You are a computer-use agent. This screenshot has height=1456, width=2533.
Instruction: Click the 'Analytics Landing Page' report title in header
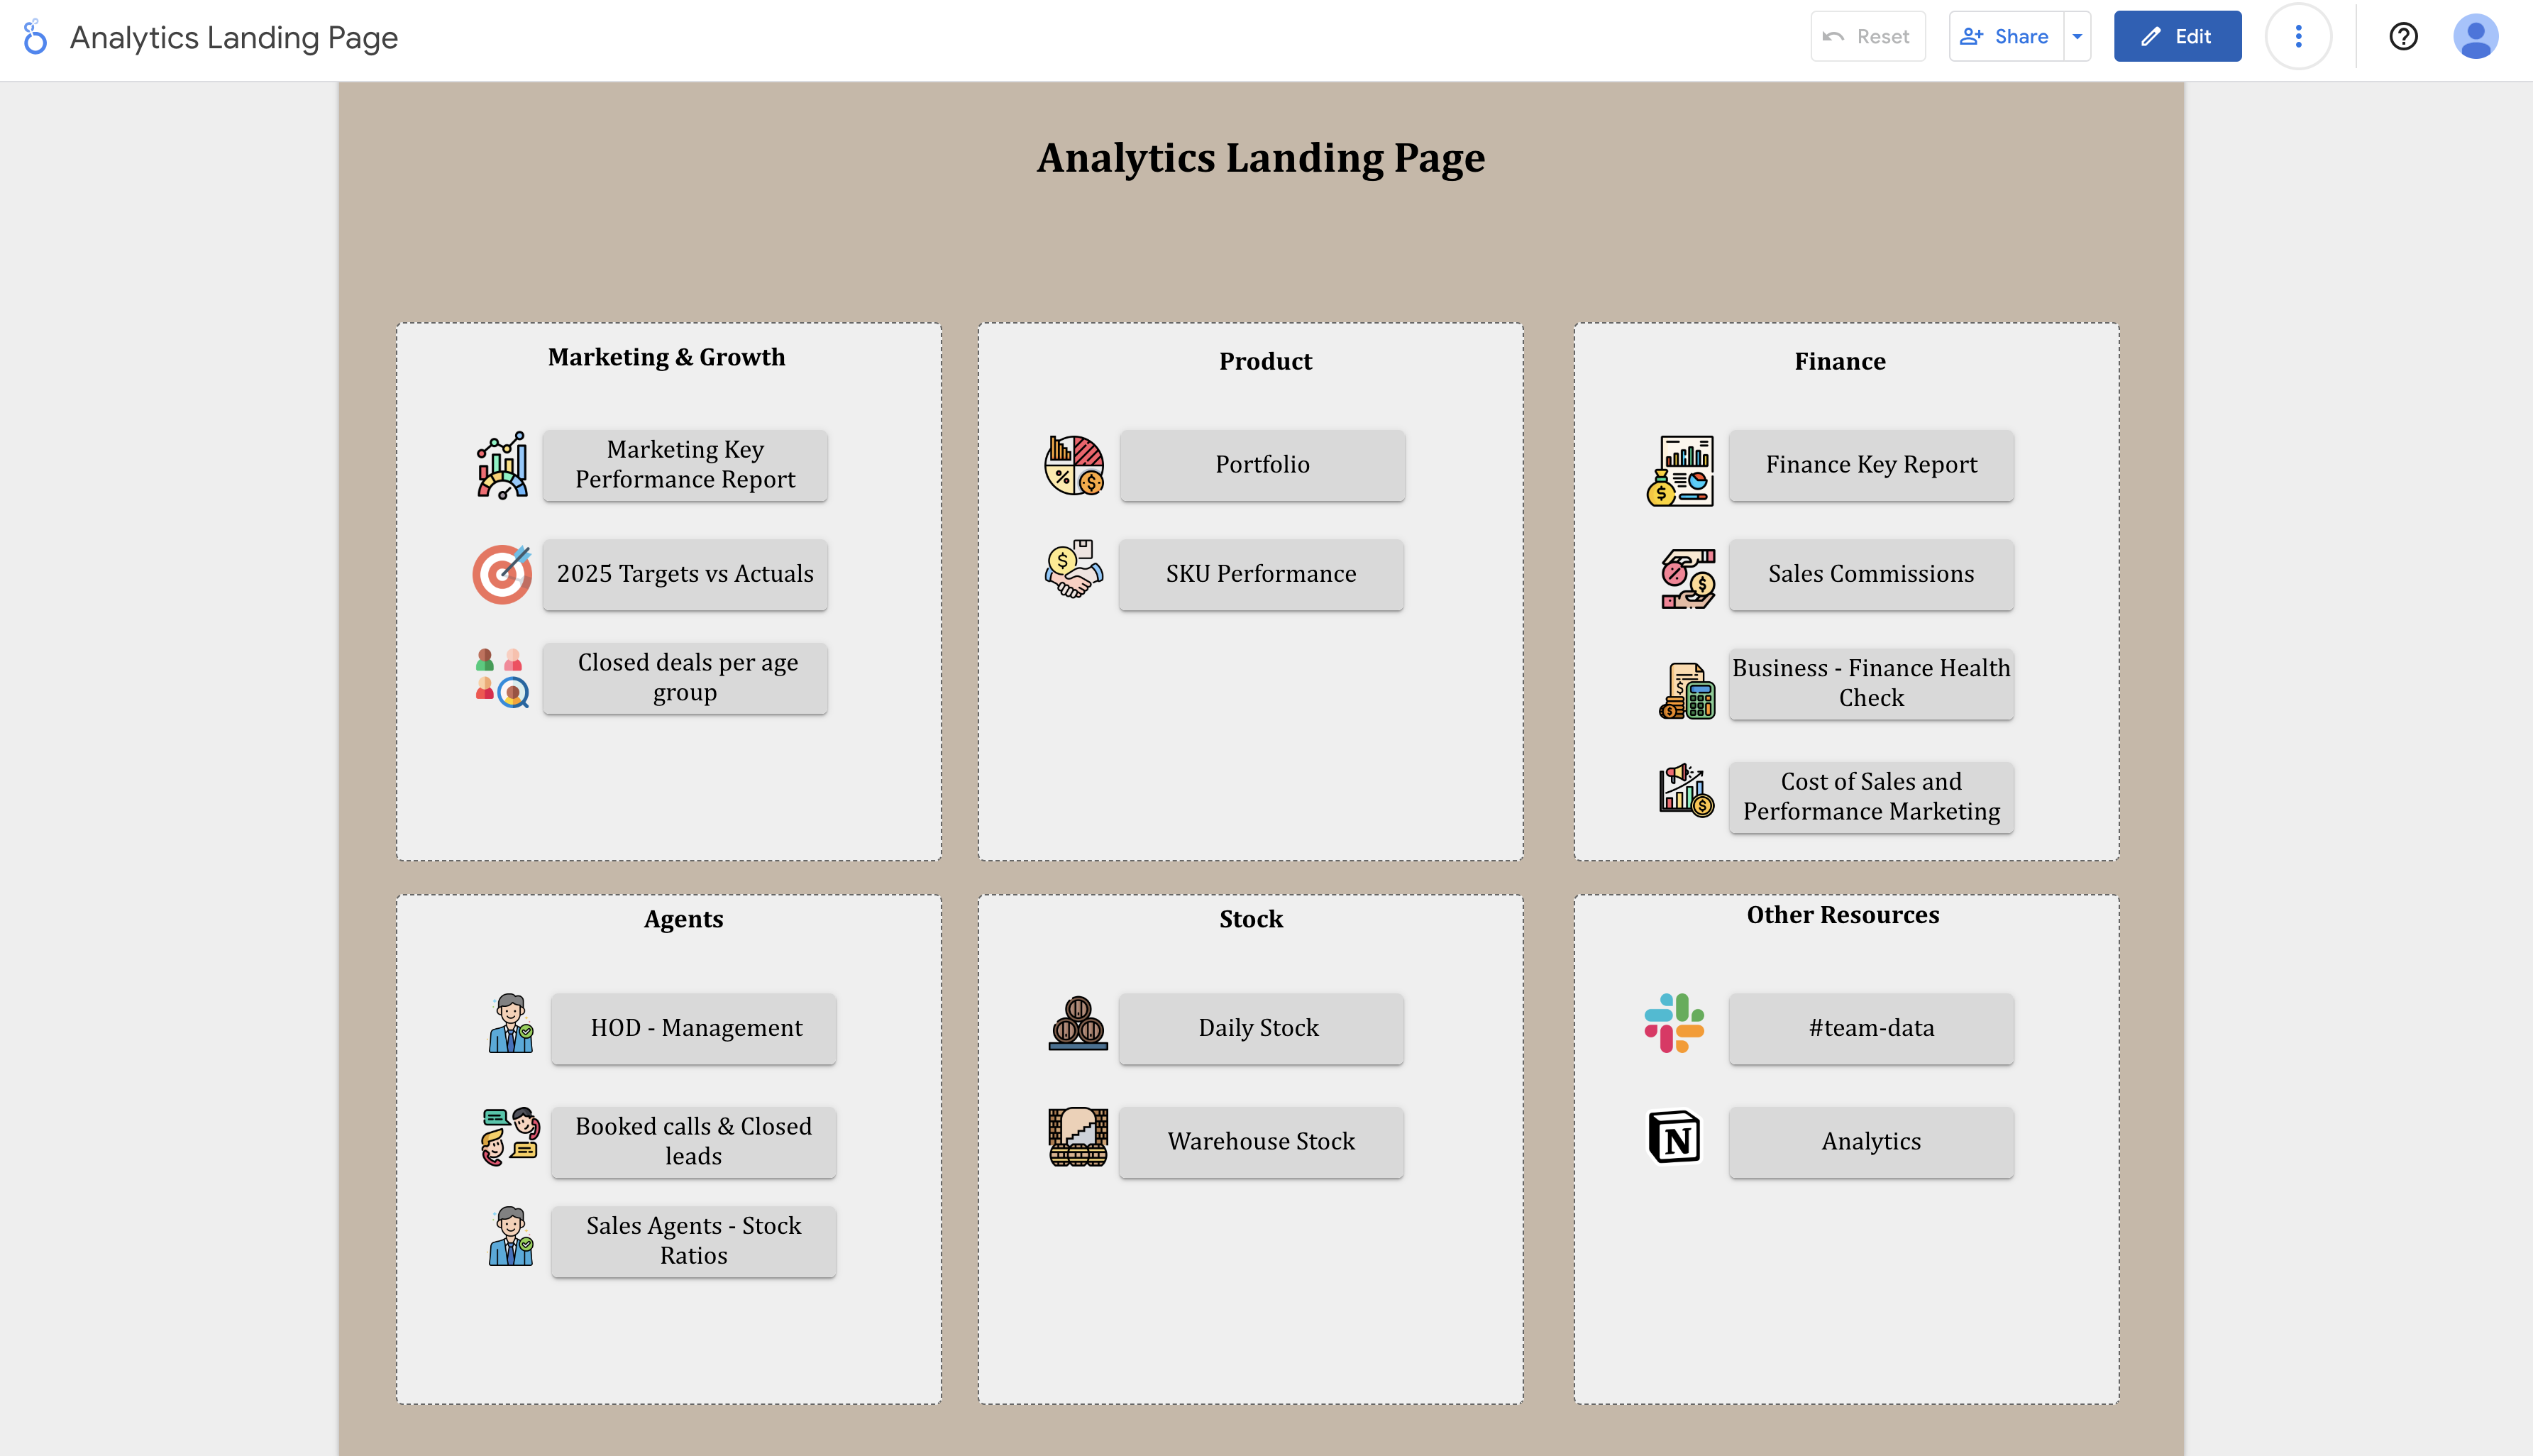234,37
